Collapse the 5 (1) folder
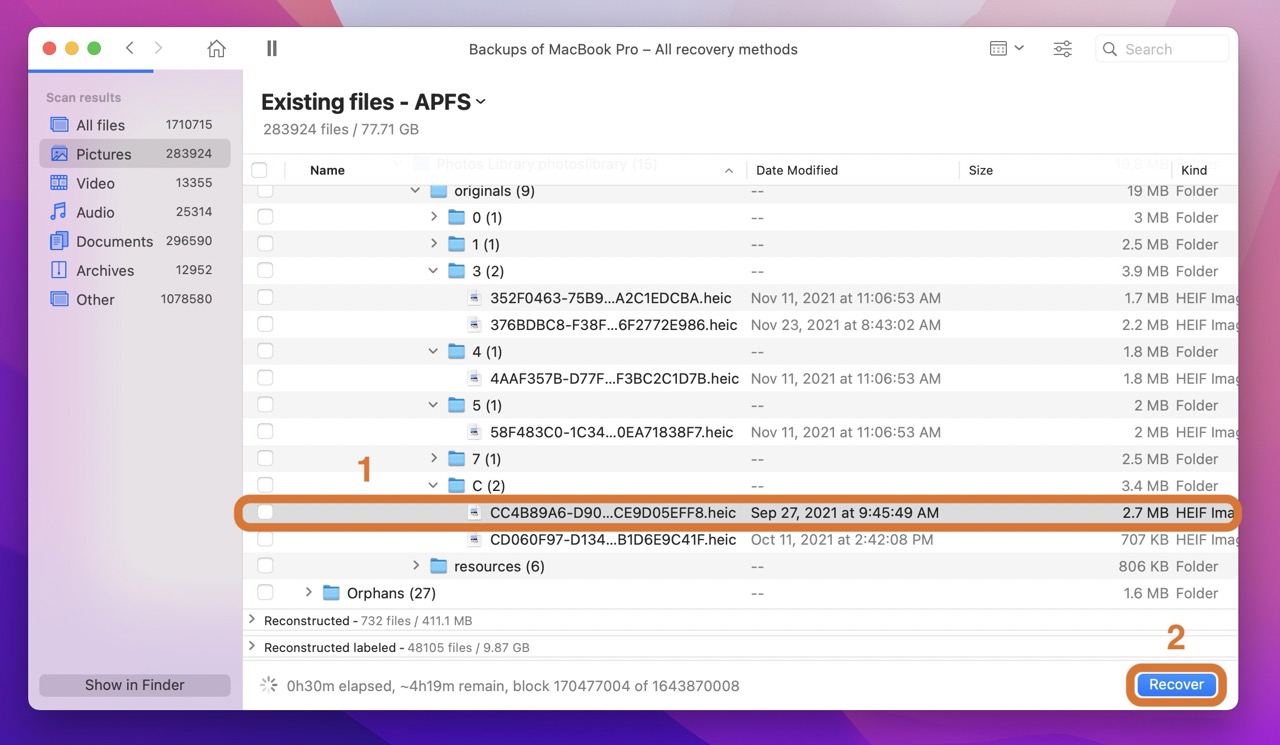Screen dimensions: 1280x745 pos(433,405)
